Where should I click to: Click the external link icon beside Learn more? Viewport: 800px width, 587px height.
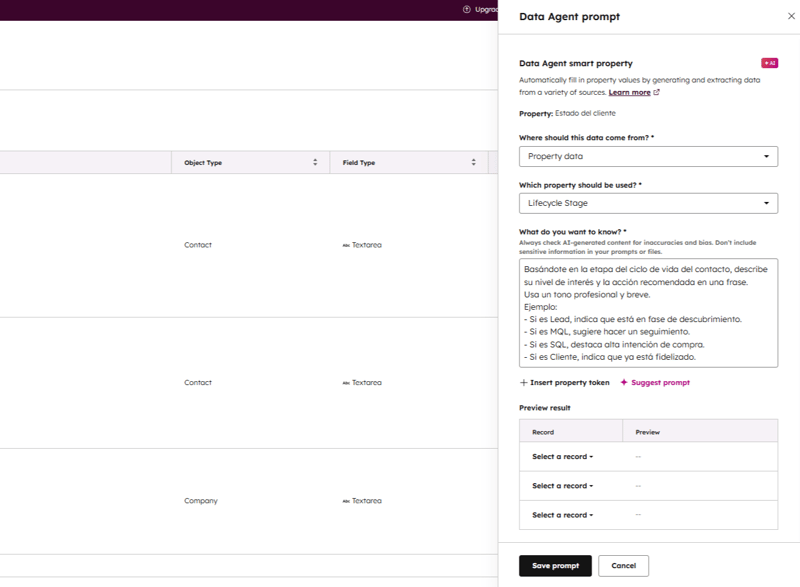[x=657, y=93]
